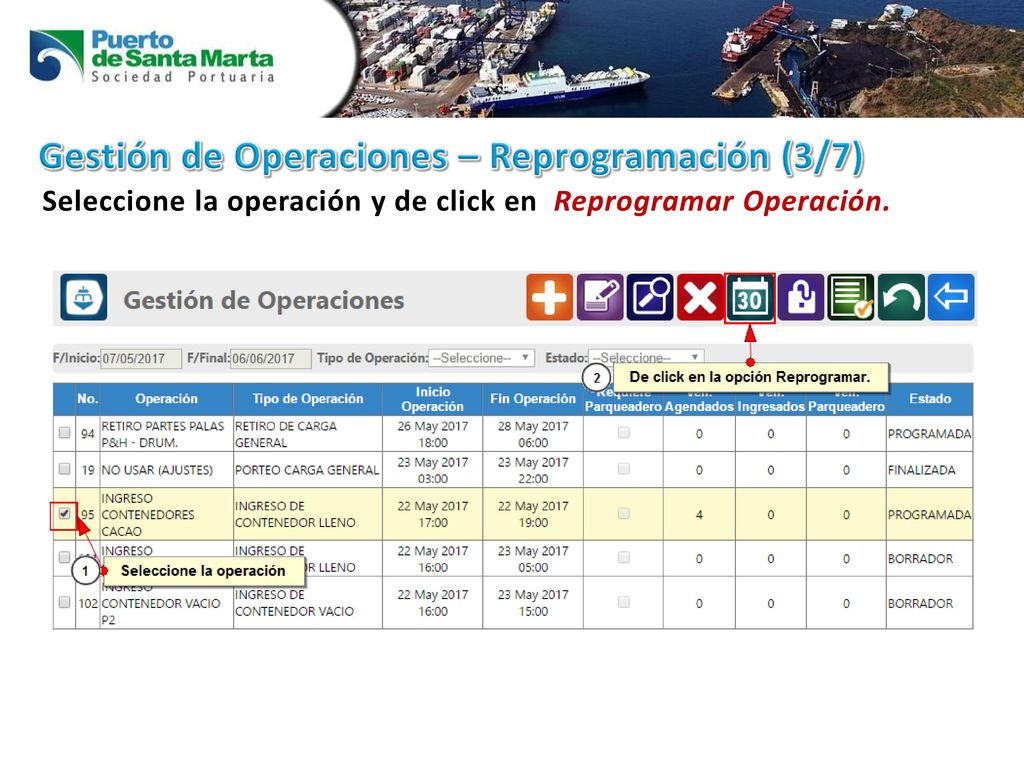The image size is (1024, 768).
Task: Click the purple padlock icon
Action: click(x=801, y=298)
